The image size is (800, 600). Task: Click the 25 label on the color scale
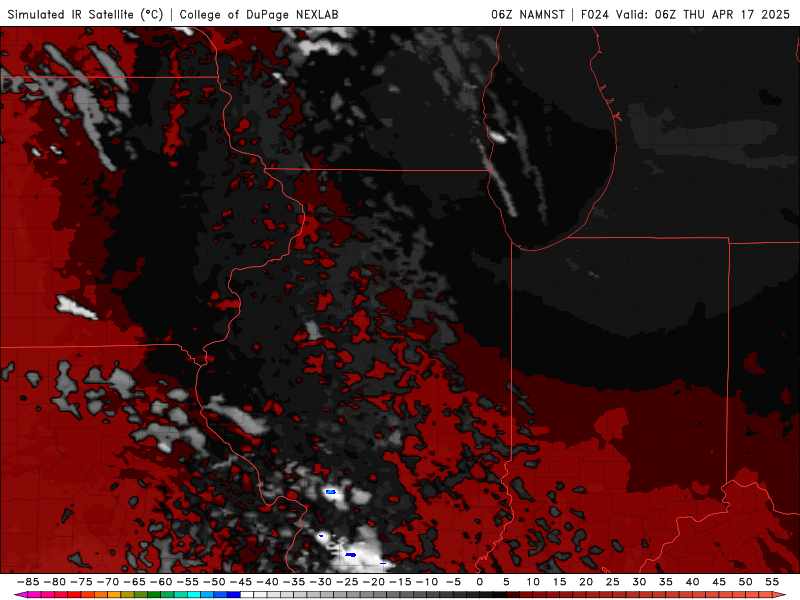tap(612, 582)
